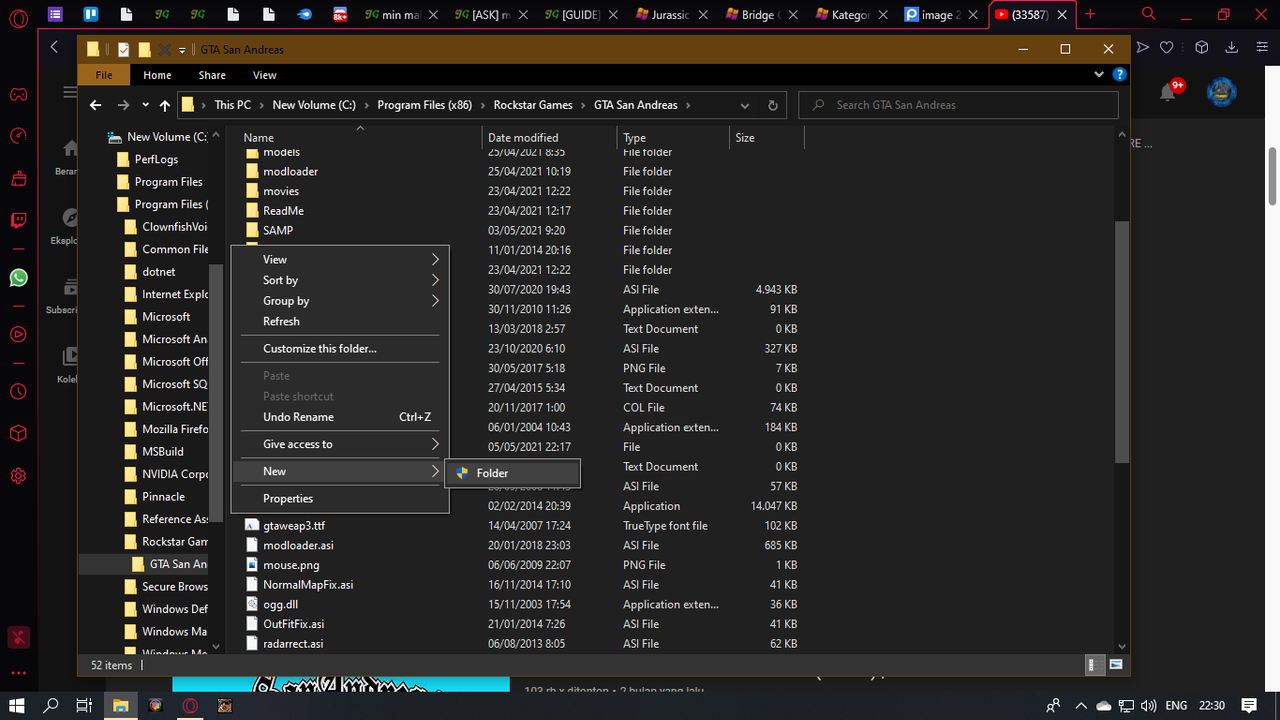Click Program Files (x86) breadcrumb
The image size is (1280, 720).
[x=425, y=105]
